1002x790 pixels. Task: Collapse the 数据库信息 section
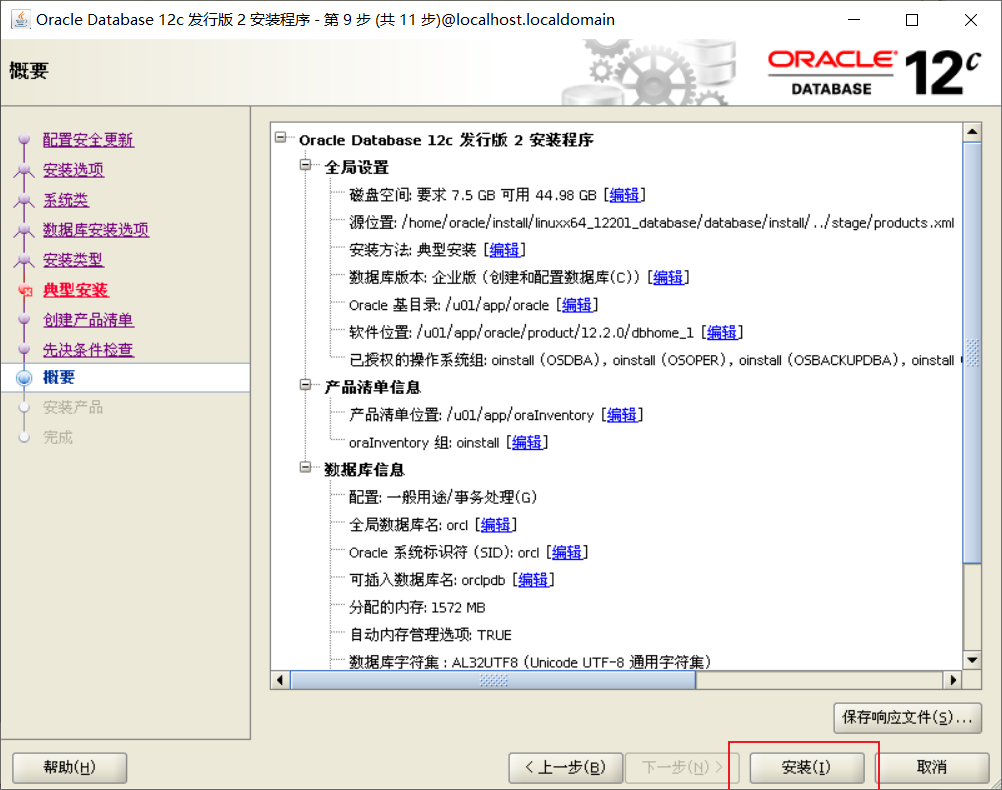(x=305, y=467)
